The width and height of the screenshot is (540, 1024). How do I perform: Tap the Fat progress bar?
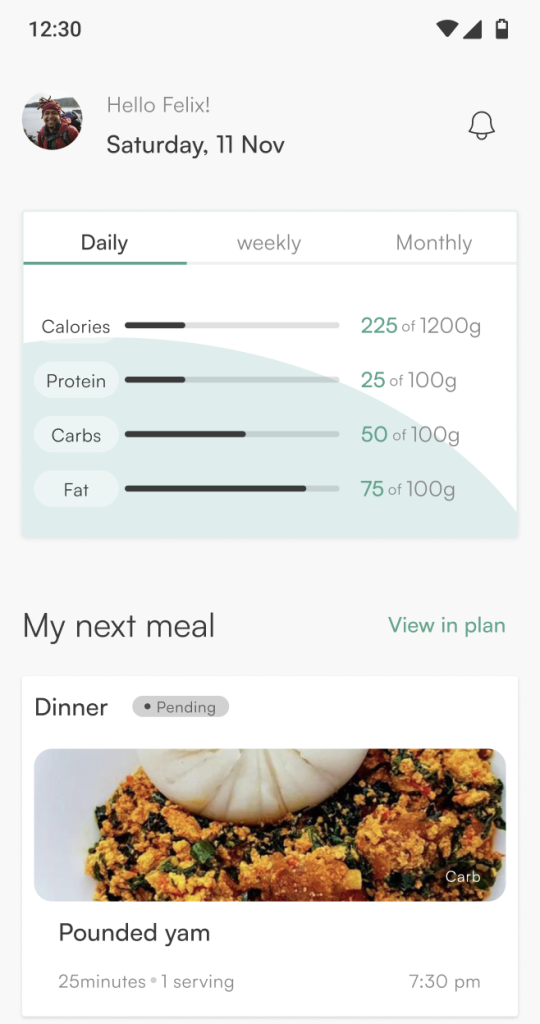(232, 488)
